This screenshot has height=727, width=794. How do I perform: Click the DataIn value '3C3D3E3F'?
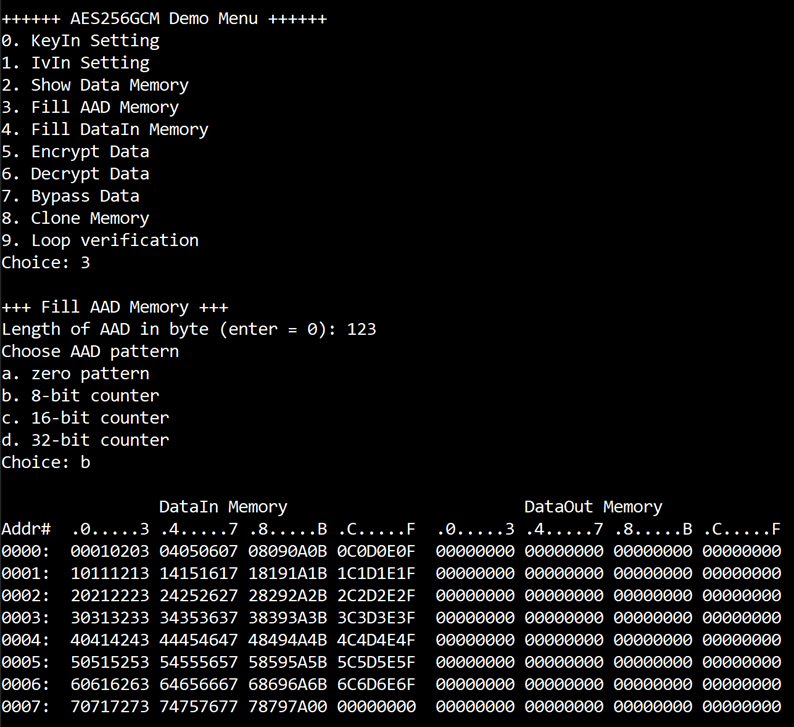(377, 618)
